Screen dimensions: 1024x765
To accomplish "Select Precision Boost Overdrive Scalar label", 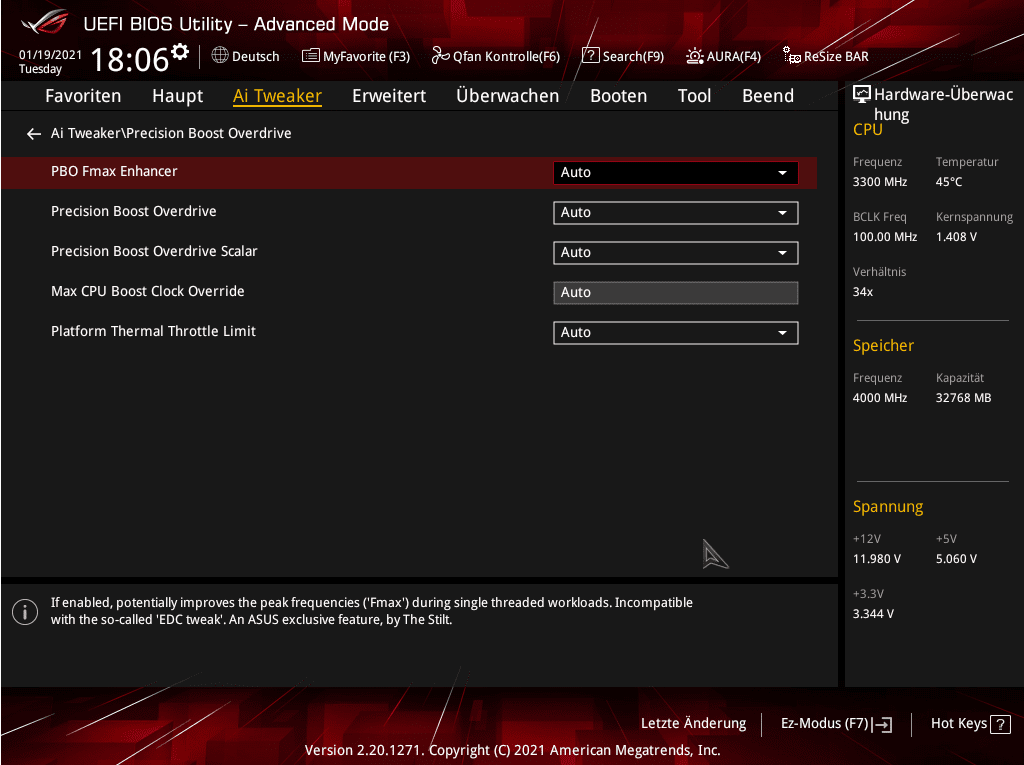I will click(x=154, y=251).
